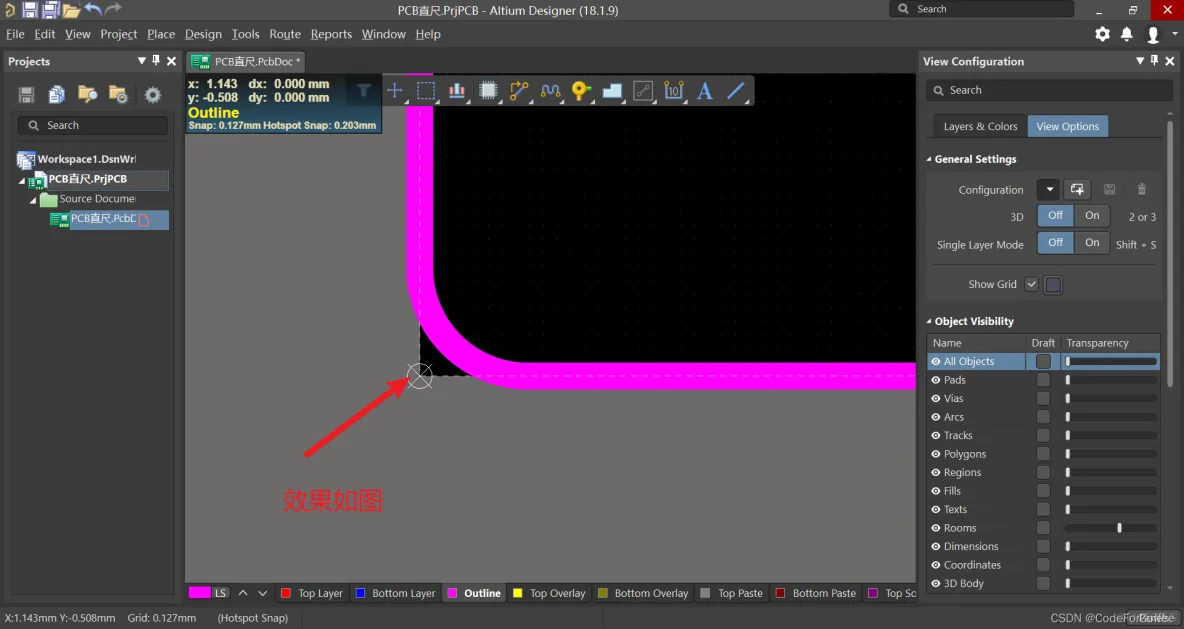The height and width of the screenshot is (629, 1184).
Task: Collapse the General Settings section
Action: (x=929, y=159)
